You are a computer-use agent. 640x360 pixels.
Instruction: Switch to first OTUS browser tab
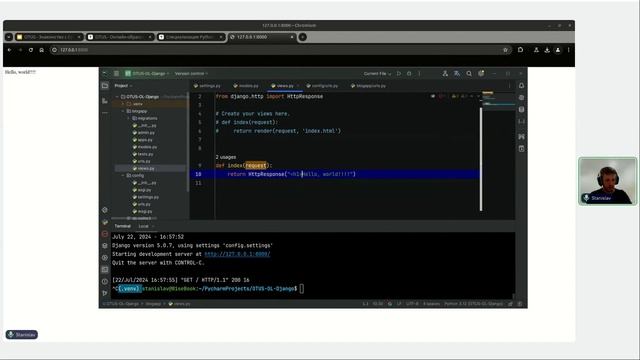49,37
